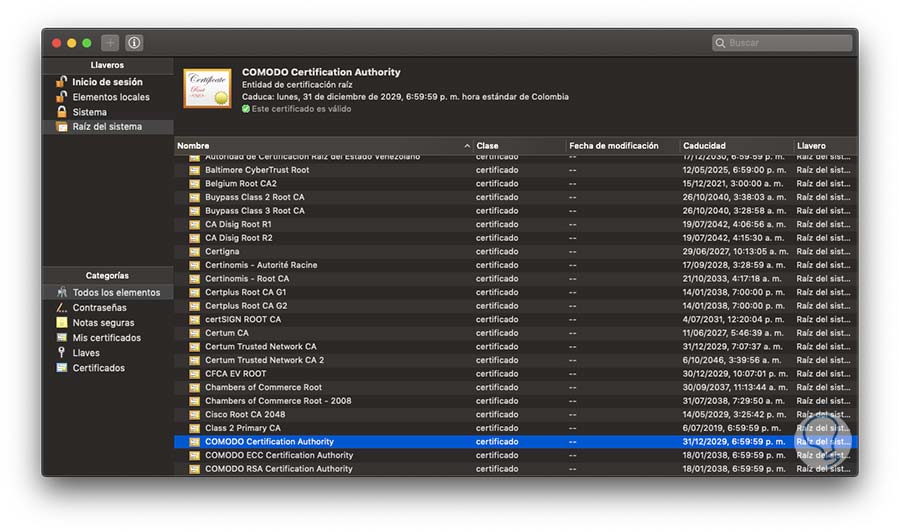Click CA Disig Root R1 icon
Image resolution: width=900 pixels, height=532 pixels.
[195, 224]
